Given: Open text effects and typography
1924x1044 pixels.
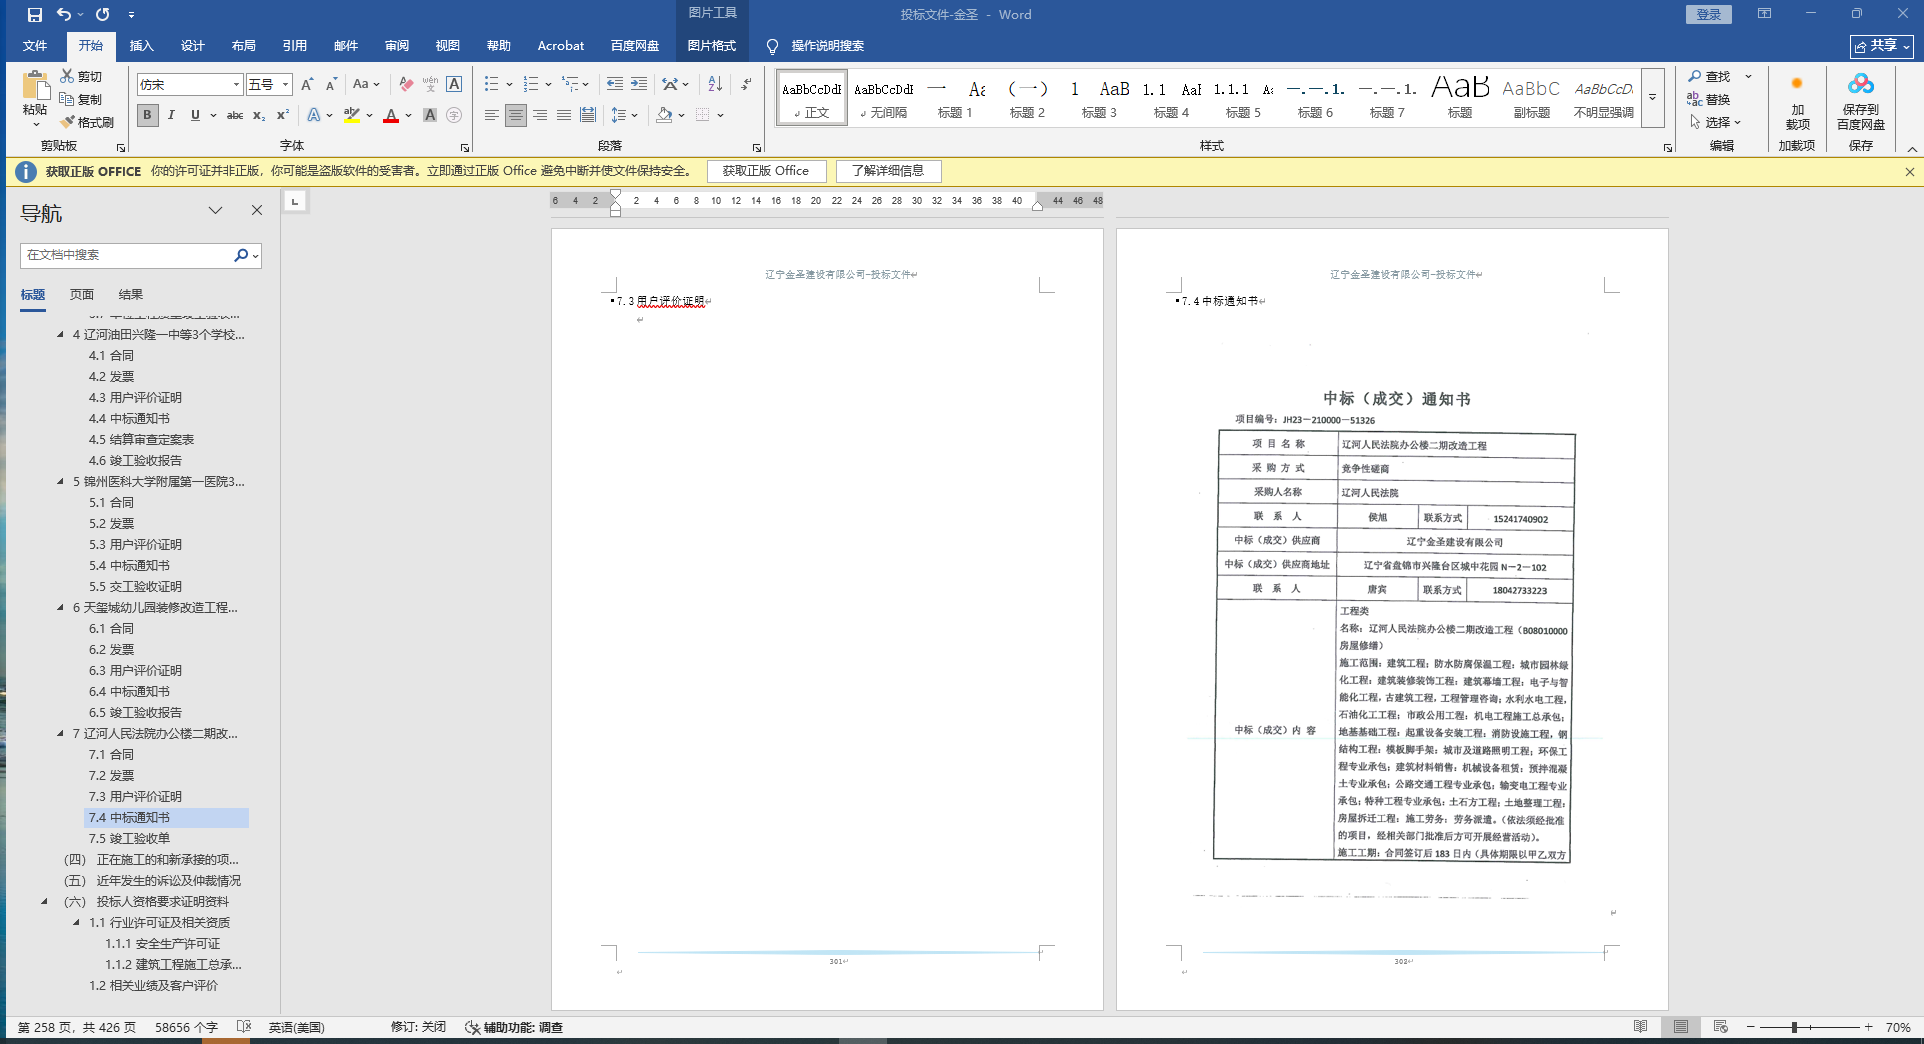Looking at the screenshot, I should [314, 115].
